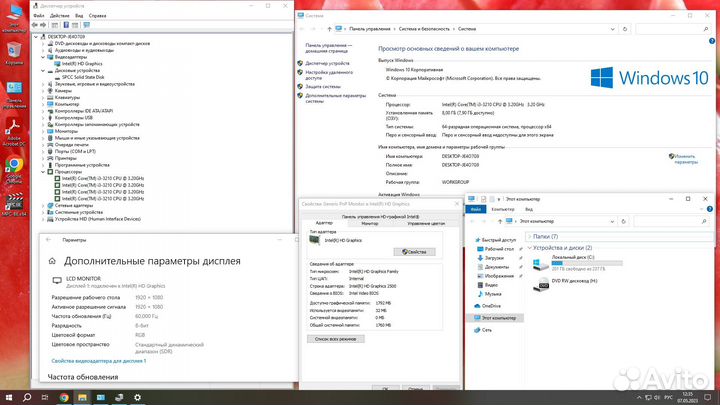The height and width of the screenshot is (405, 720).
Task: Open Панель управления desktop icon
Action: (x=14, y=95)
